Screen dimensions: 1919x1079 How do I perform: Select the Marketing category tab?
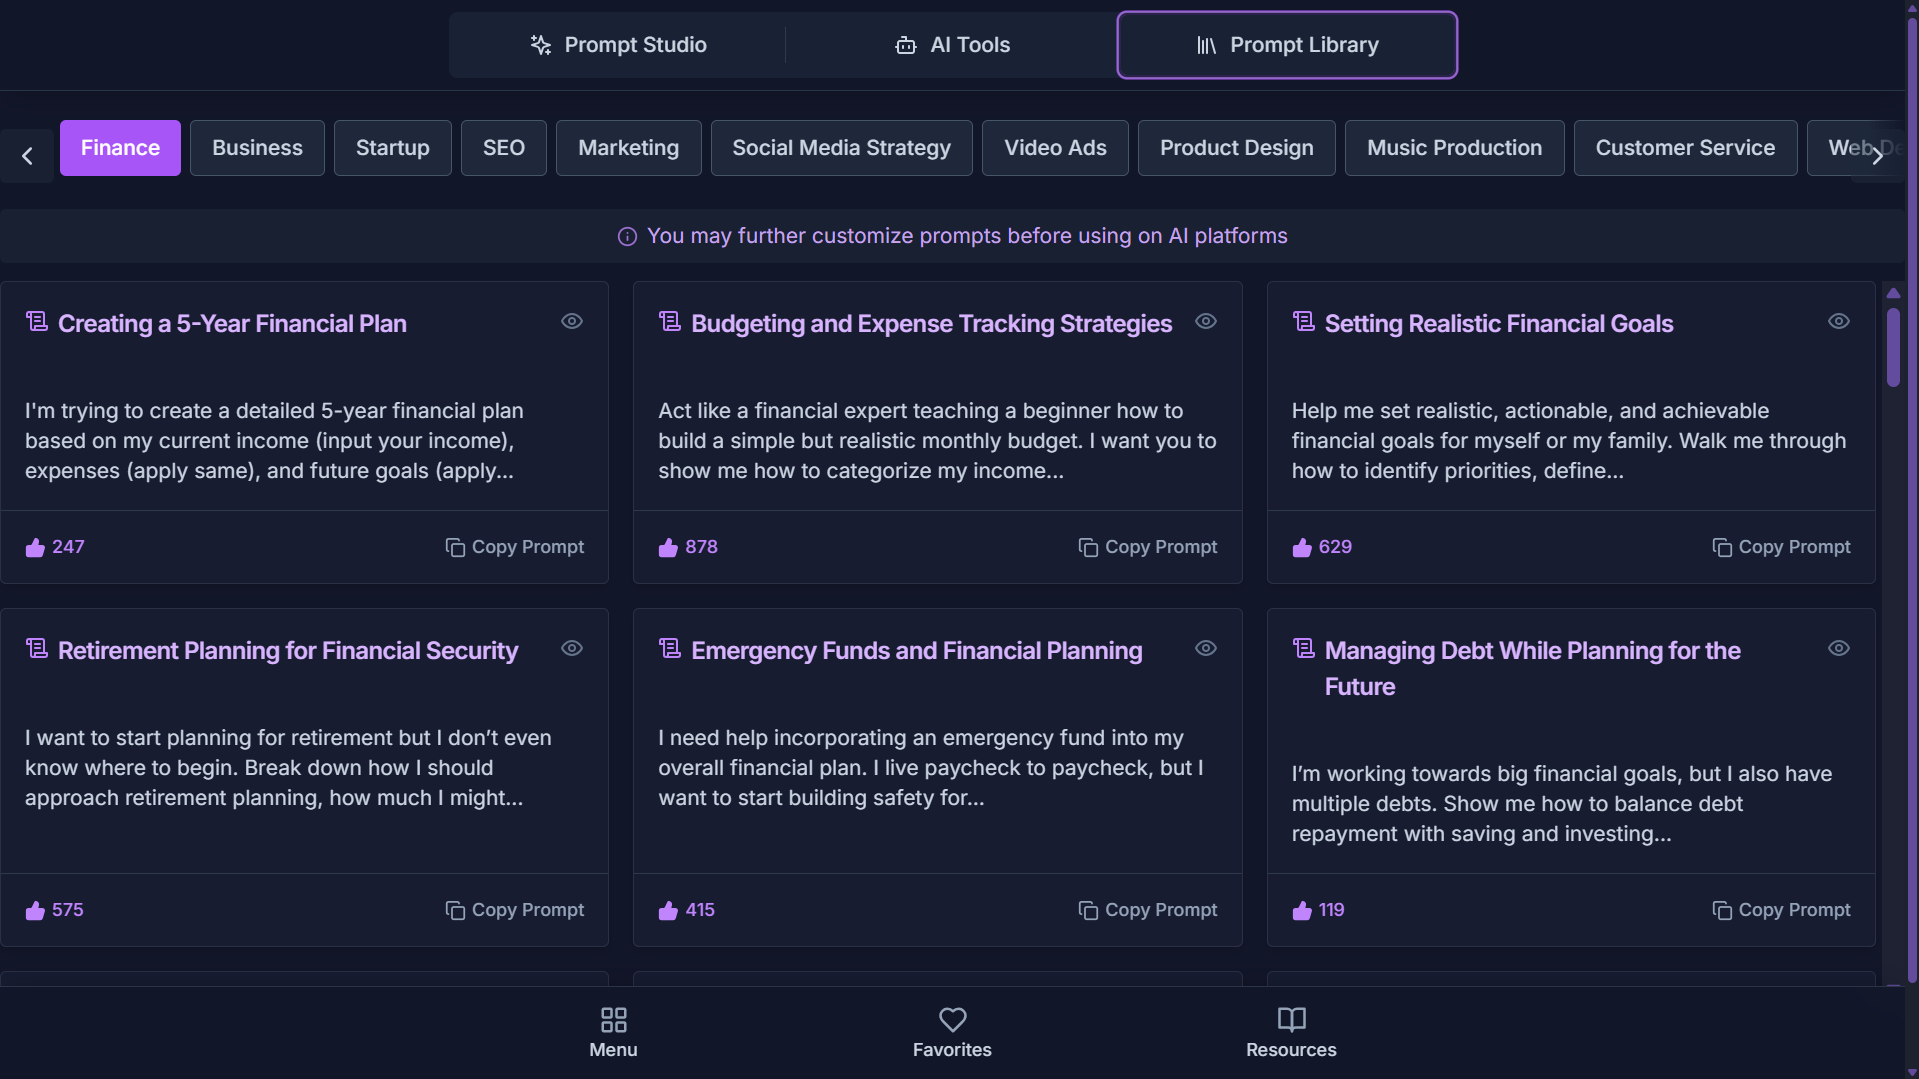click(x=628, y=147)
